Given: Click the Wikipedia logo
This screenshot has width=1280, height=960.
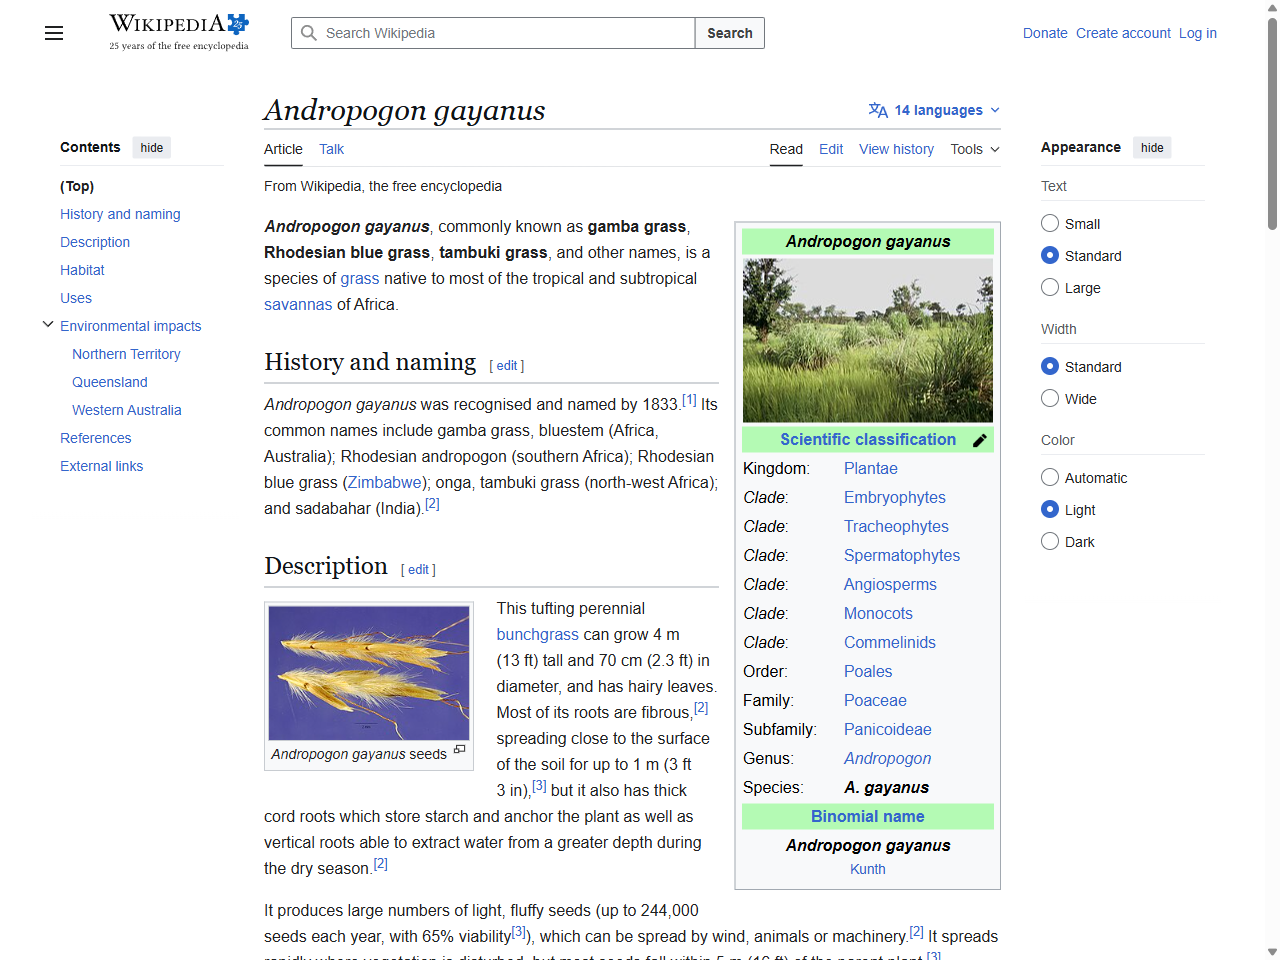Looking at the screenshot, I should click(179, 32).
